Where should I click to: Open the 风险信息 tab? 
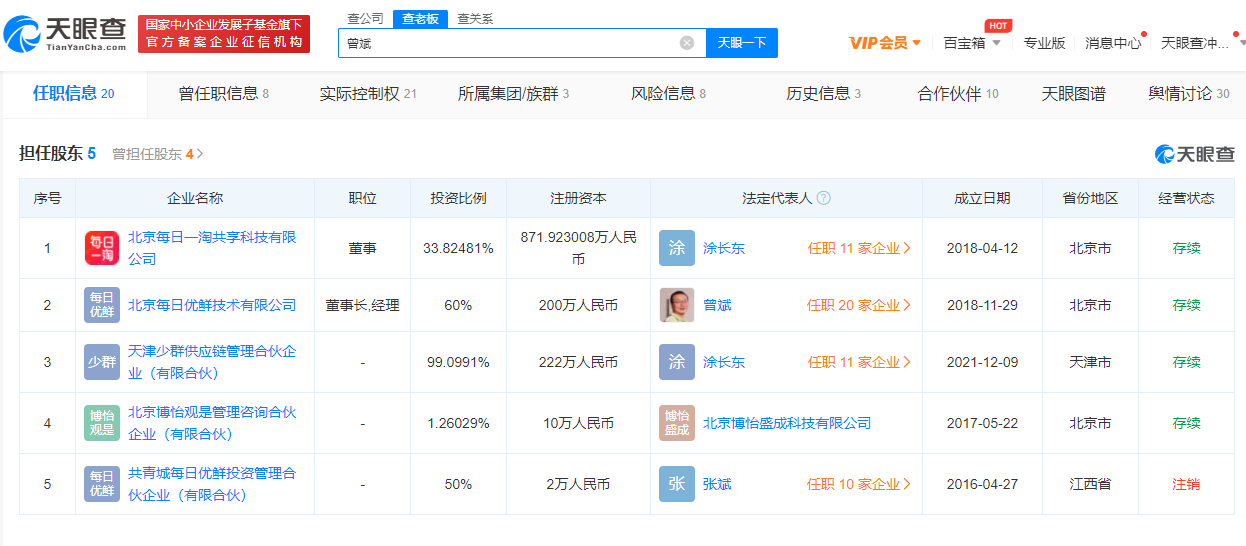[668, 94]
